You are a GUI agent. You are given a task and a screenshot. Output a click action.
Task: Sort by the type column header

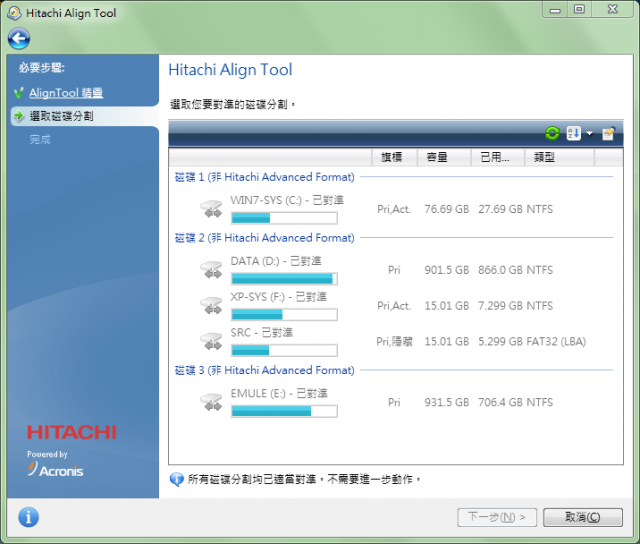click(x=560, y=157)
